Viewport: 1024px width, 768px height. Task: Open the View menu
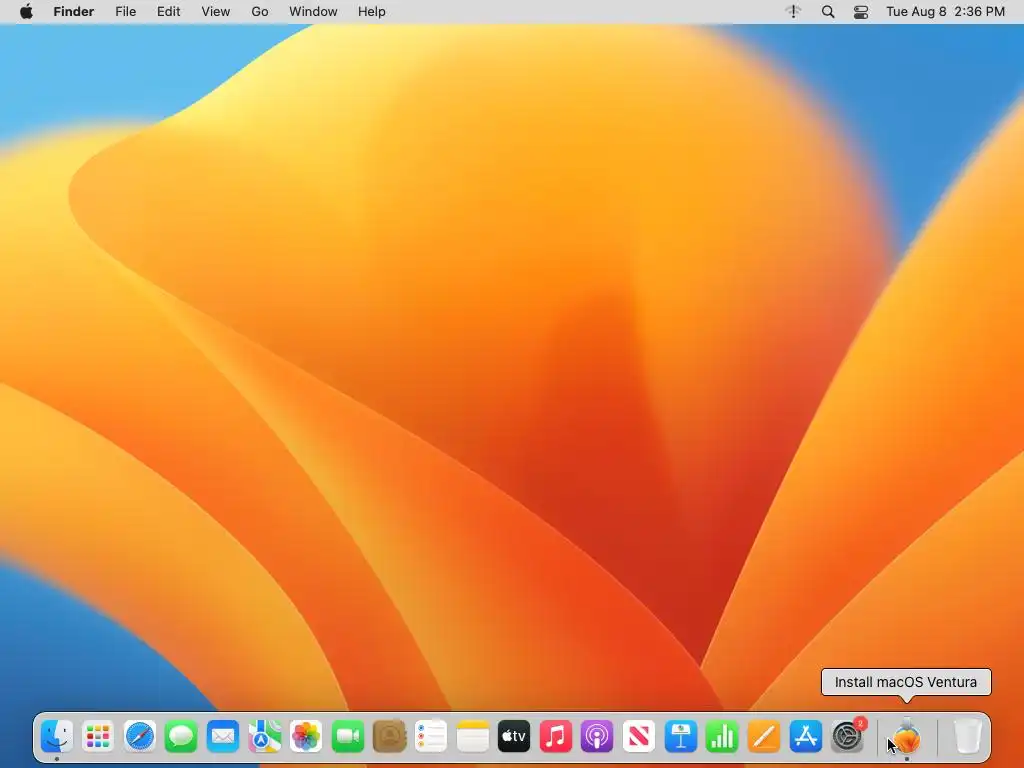216,12
